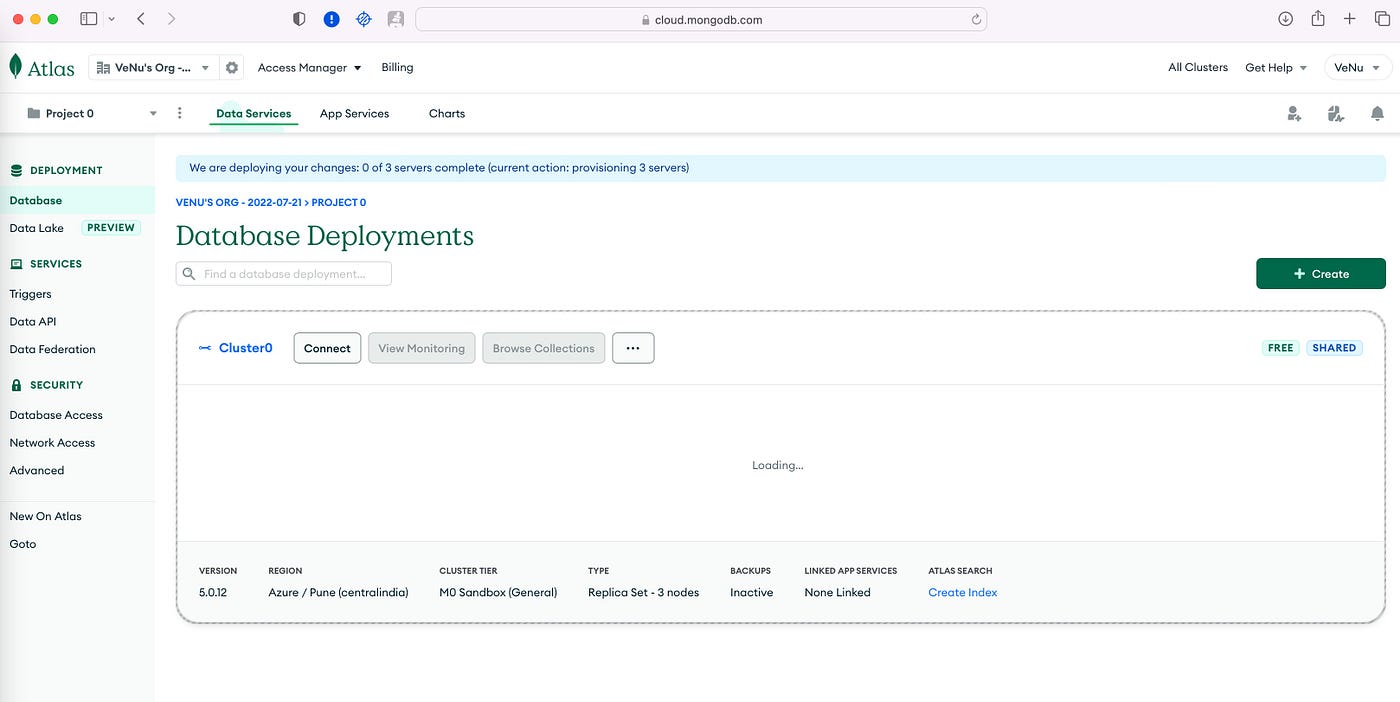Screen dimensions: 1400x702
Task: Open Network Access in sidebar
Action: [52, 443]
